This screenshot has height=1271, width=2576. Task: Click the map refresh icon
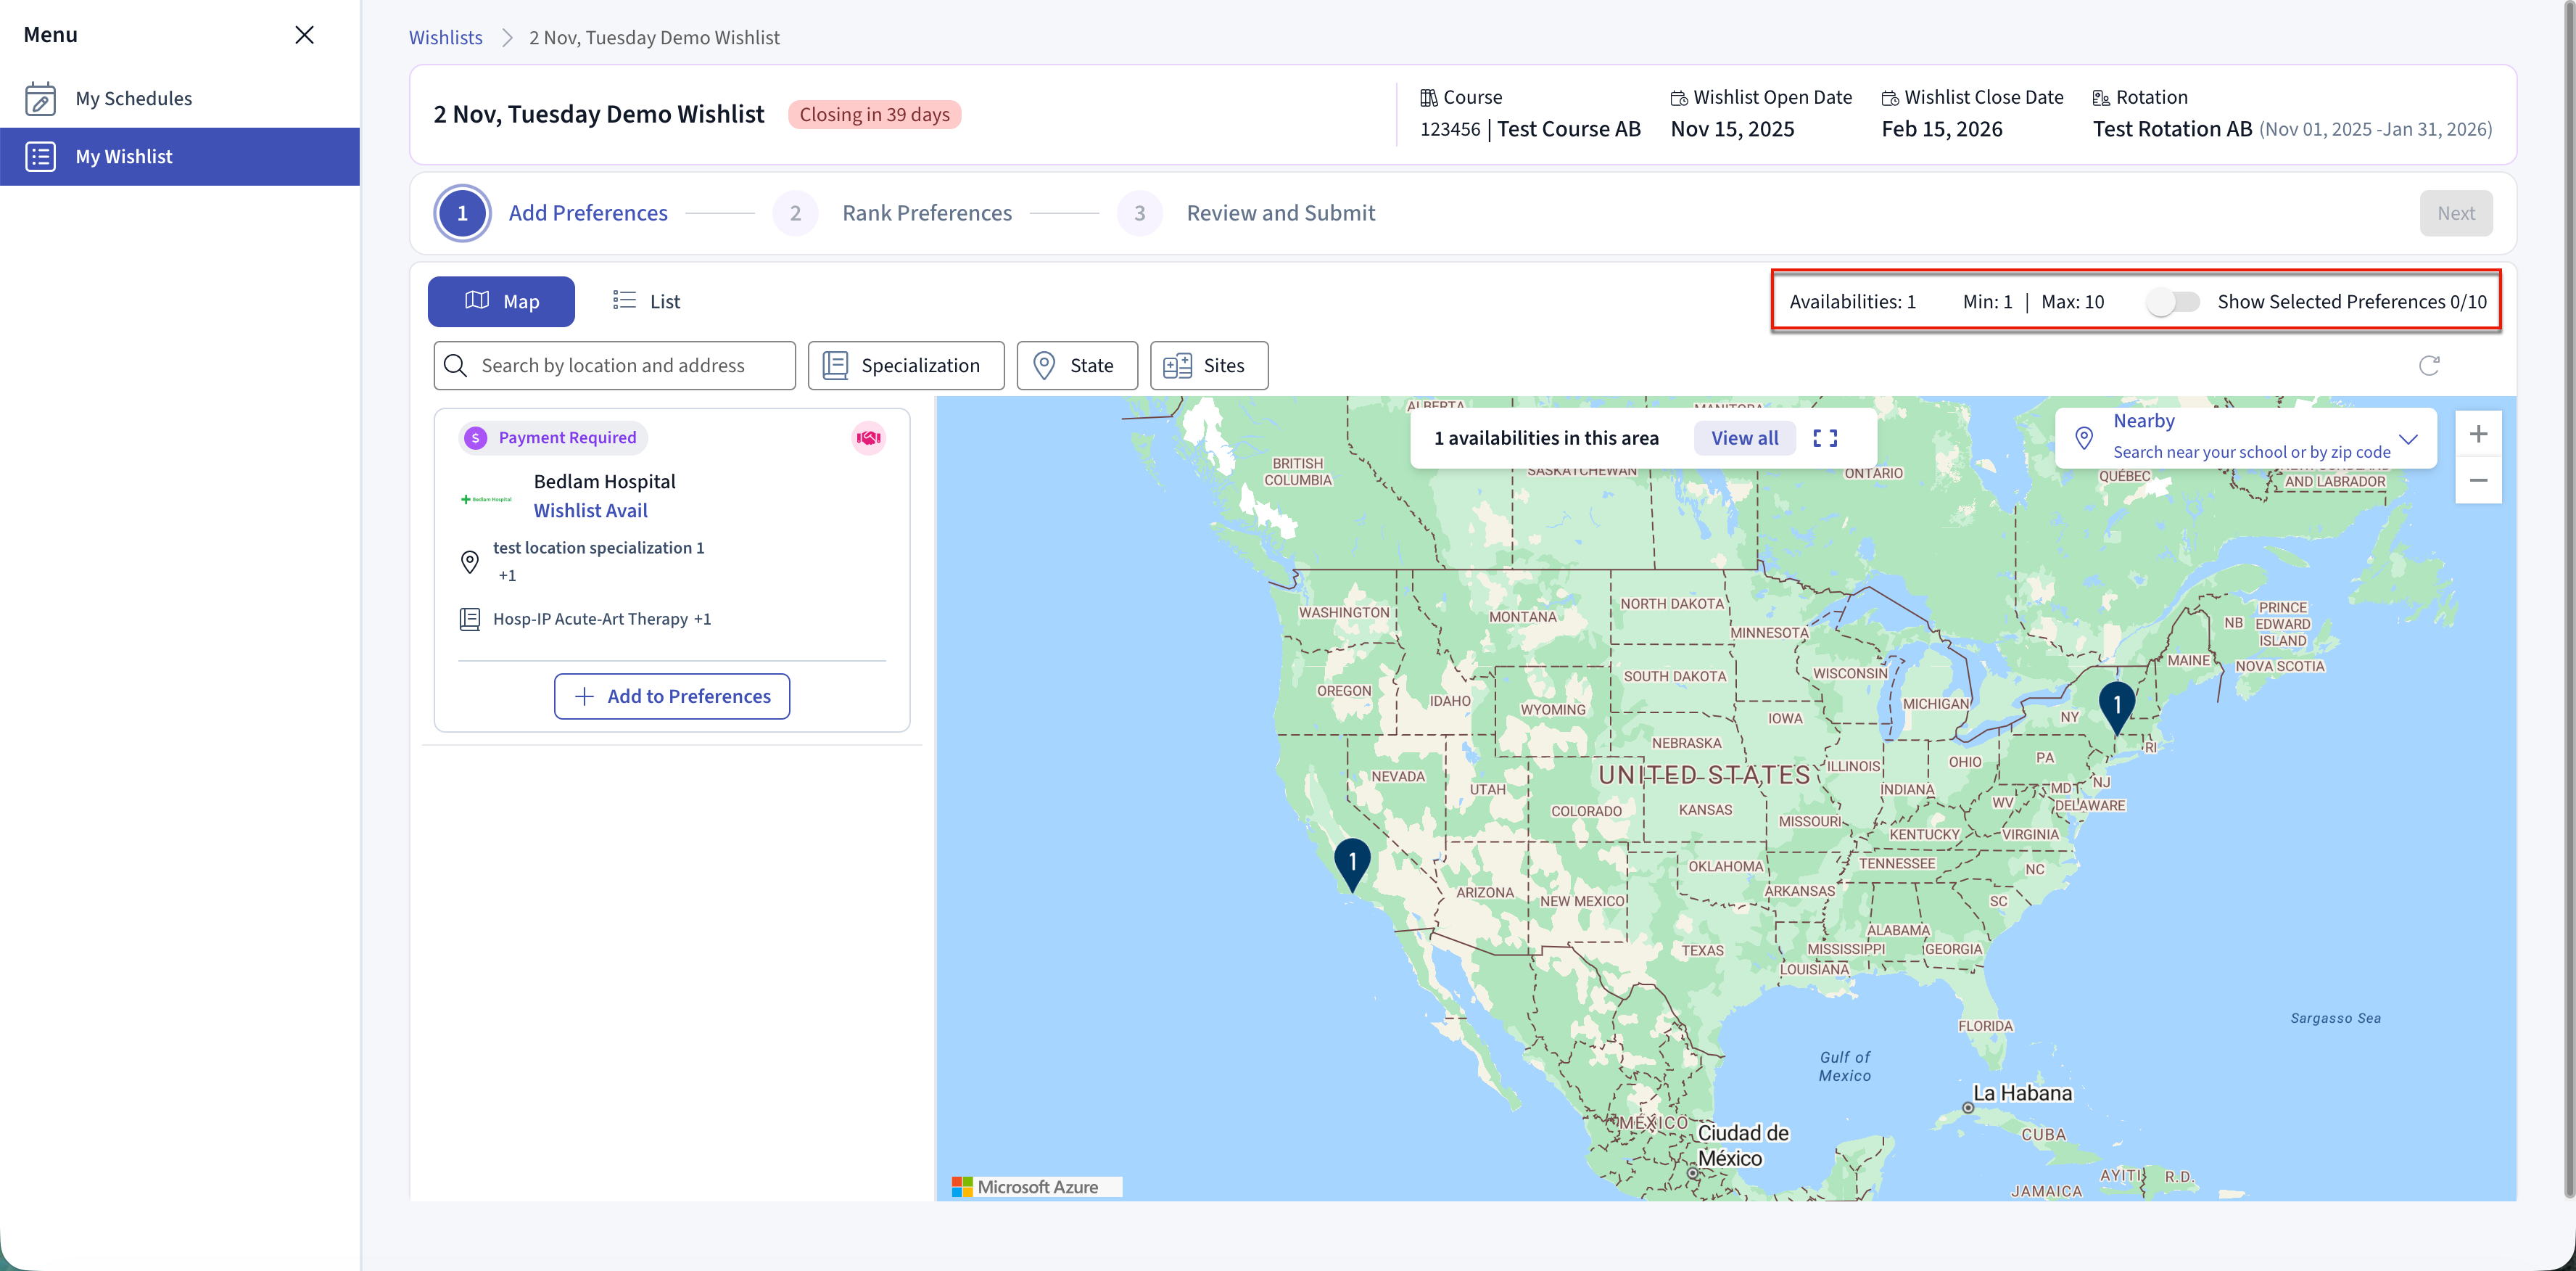(2428, 365)
